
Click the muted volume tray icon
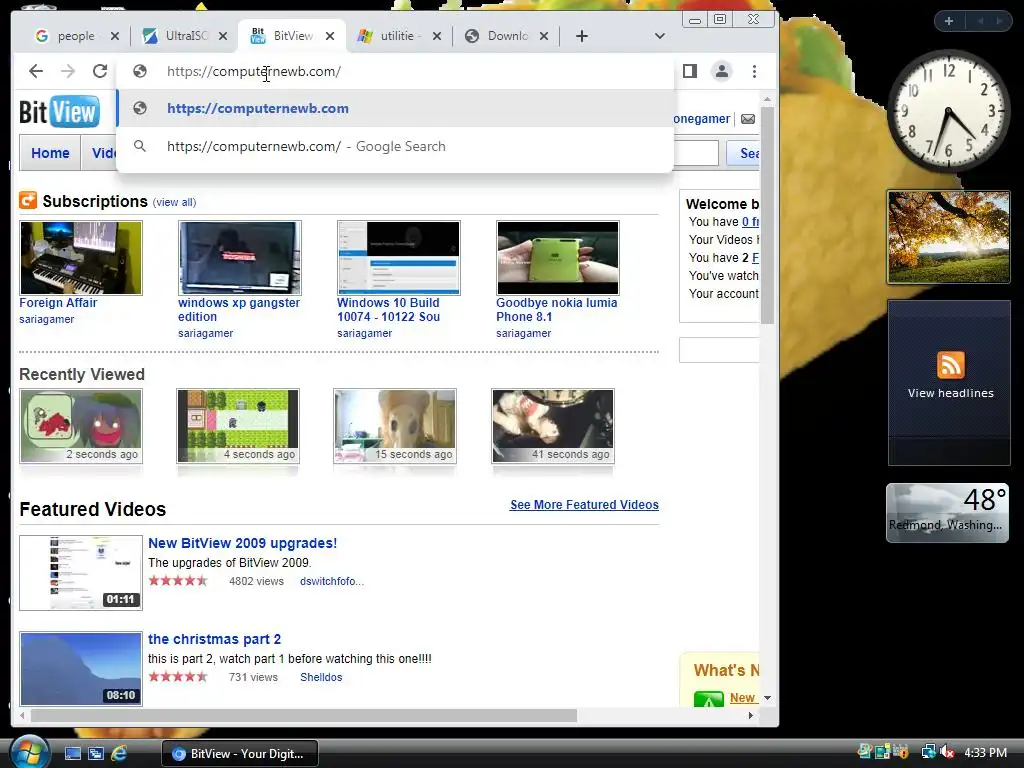(948, 753)
